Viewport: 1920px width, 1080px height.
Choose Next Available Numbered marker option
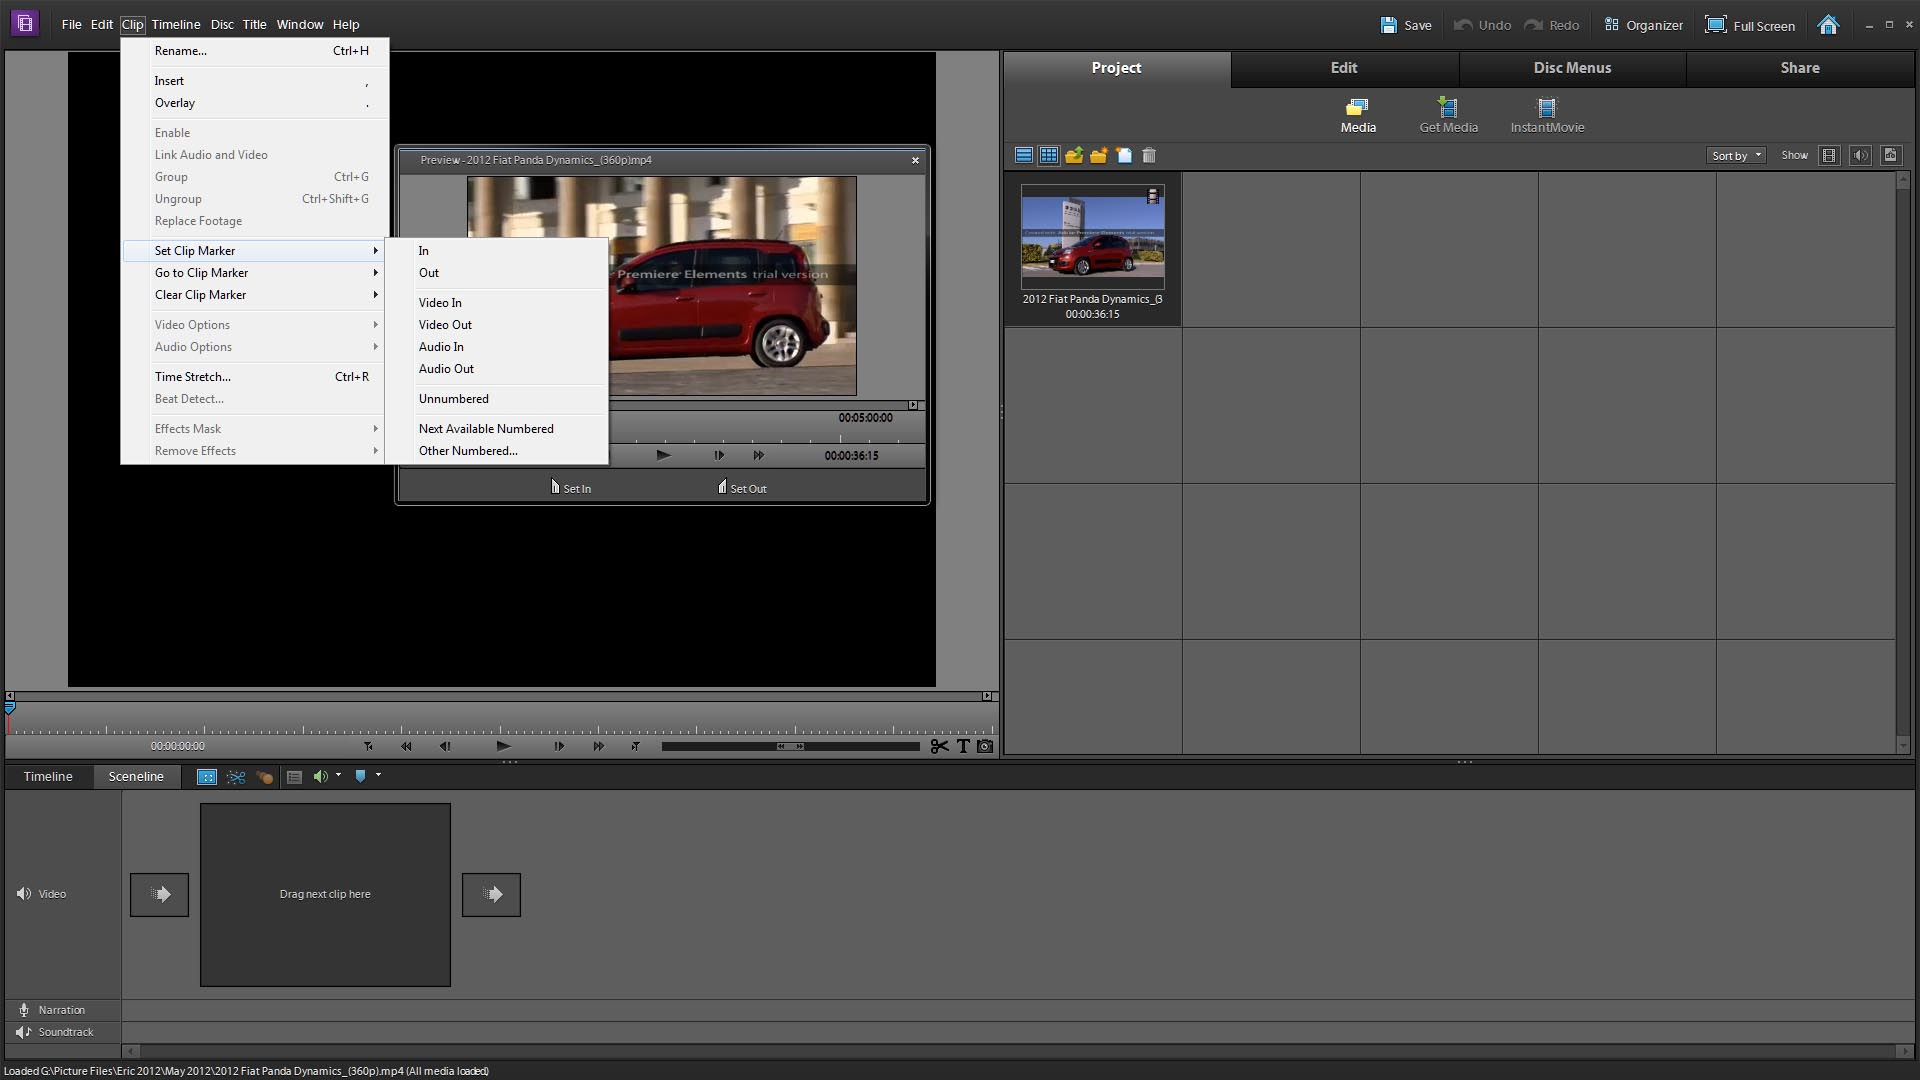coord(486,429)
